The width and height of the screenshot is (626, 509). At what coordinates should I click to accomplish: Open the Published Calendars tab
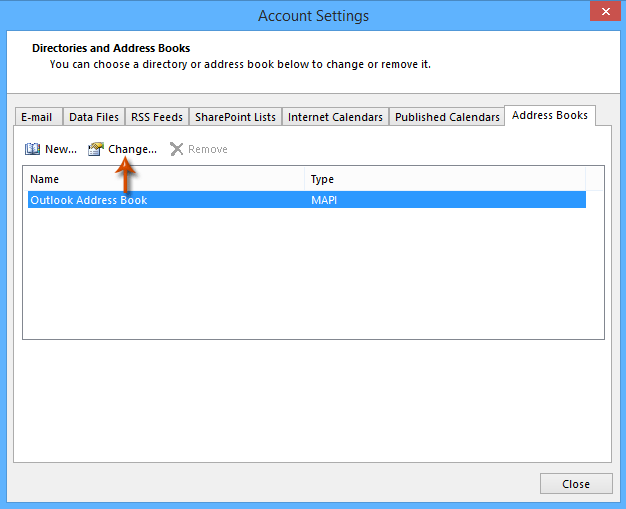coord(447,117)
